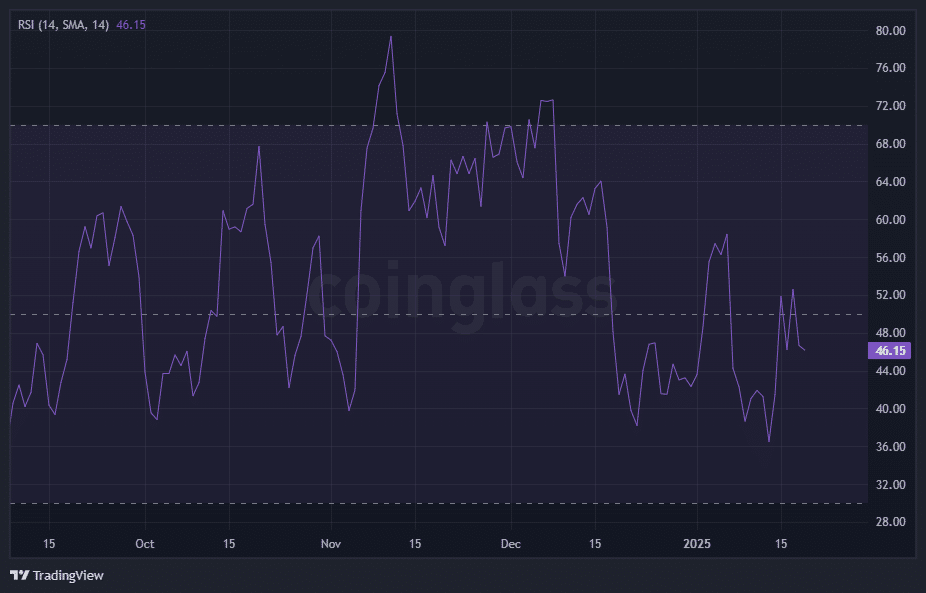Click the 80.00 label on the value axis

[889, 31]
